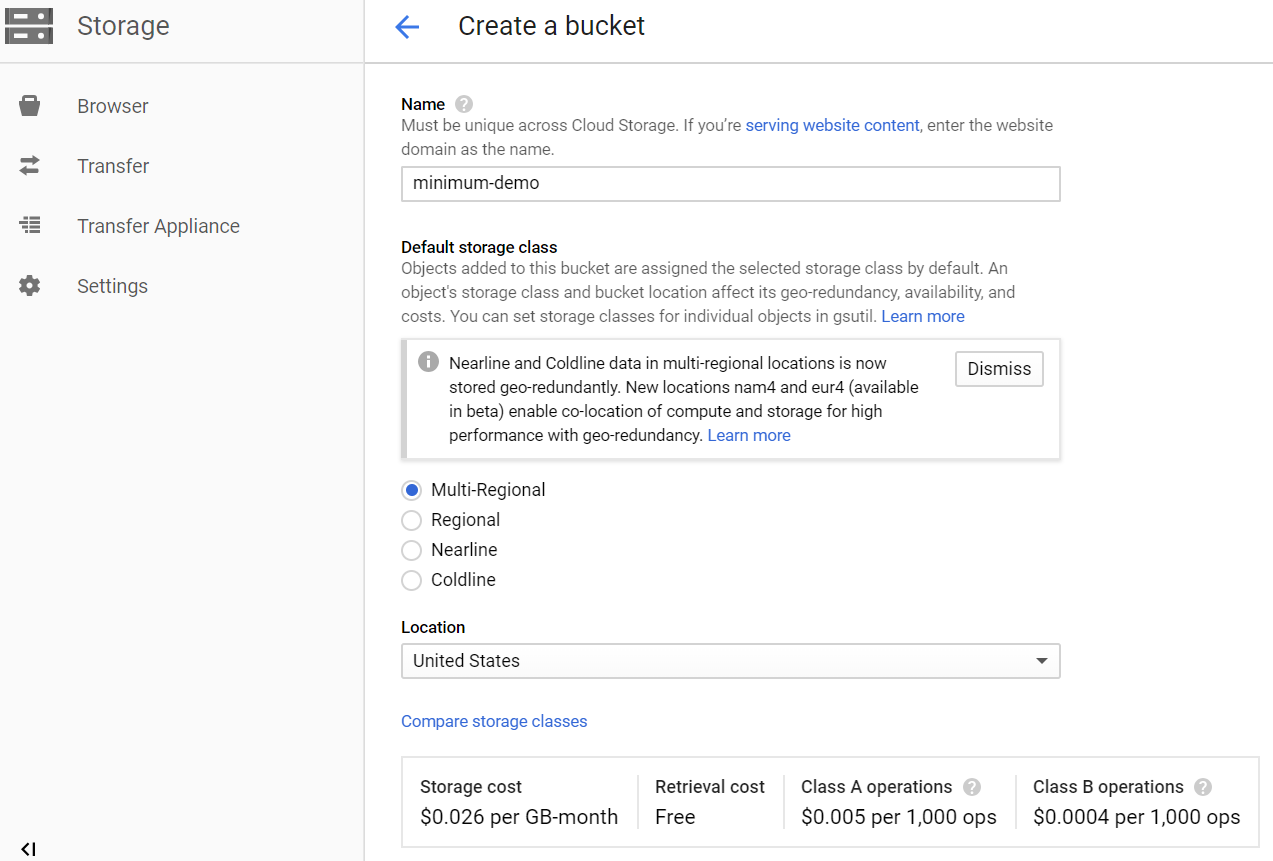This screenshot has width=1273, height=861.
Task: Go back using the blue arrow
Action: 407,27
